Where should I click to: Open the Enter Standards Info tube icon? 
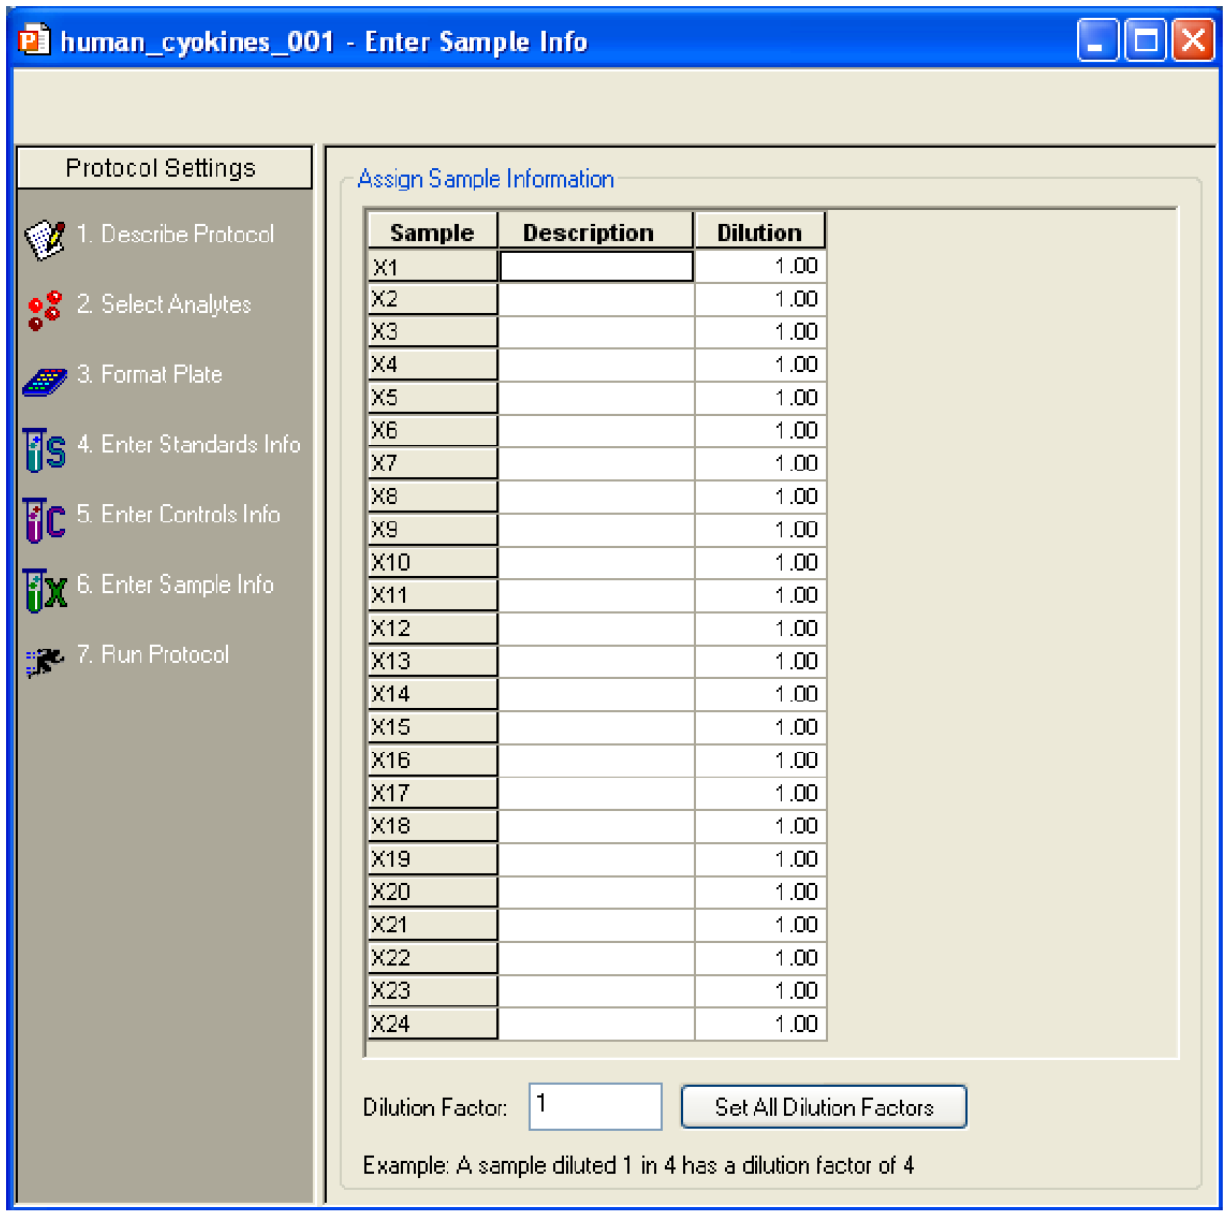[x=44, y=450]
